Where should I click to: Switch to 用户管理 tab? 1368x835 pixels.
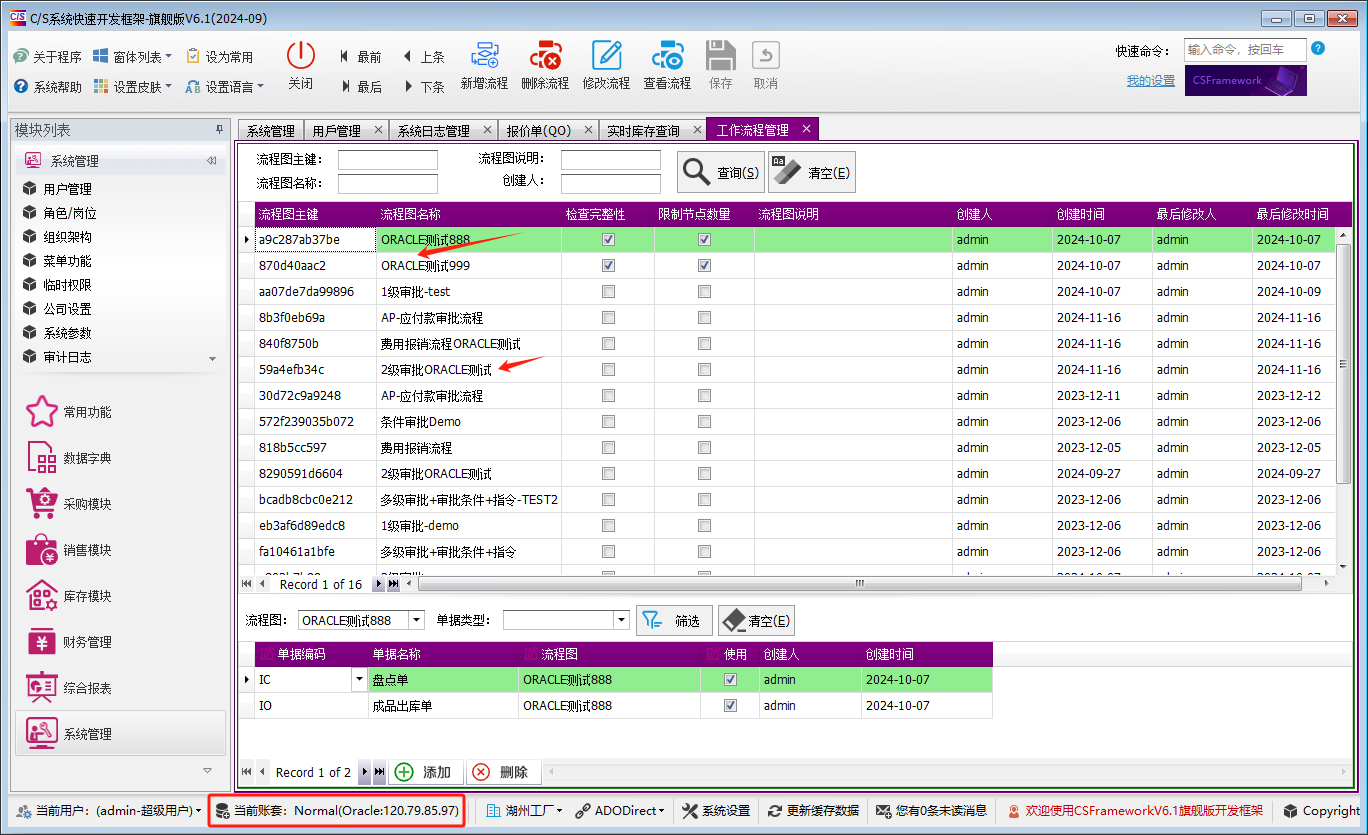(x=336, y=131)
